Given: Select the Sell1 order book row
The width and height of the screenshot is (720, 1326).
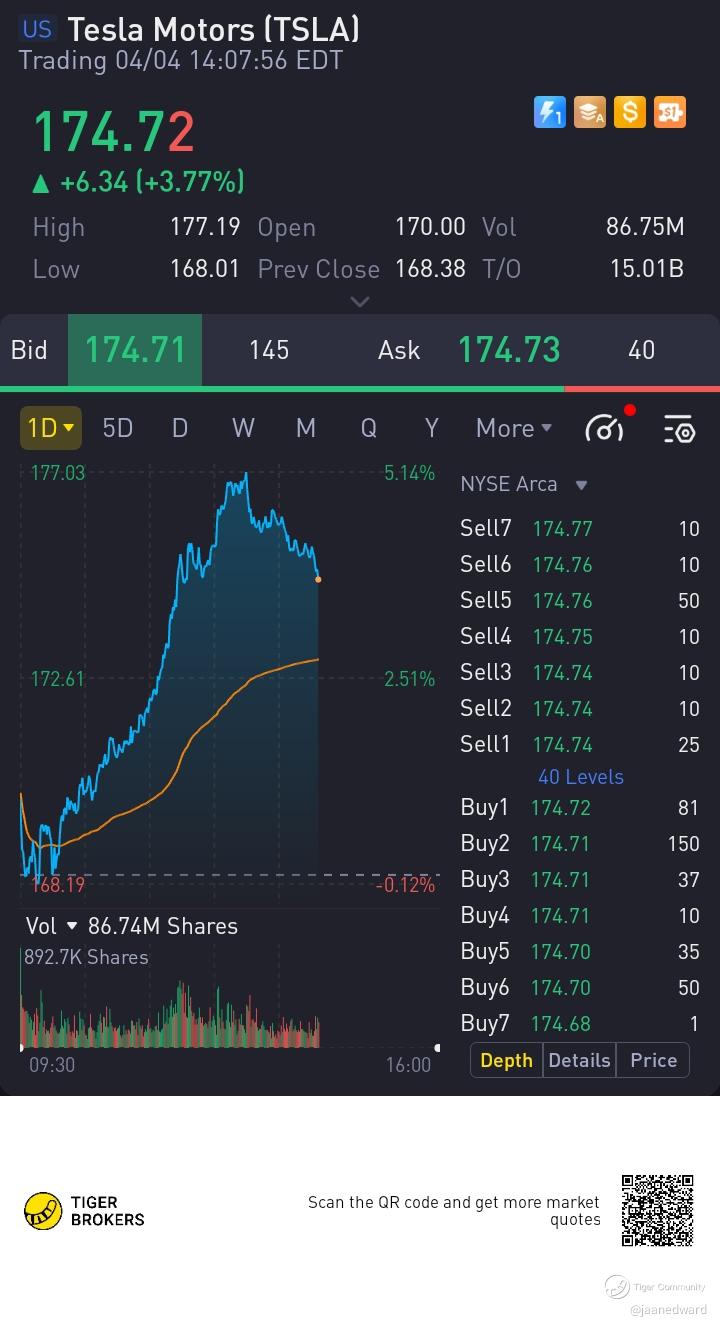Looking at the screenshot, I should coord(580,744).
